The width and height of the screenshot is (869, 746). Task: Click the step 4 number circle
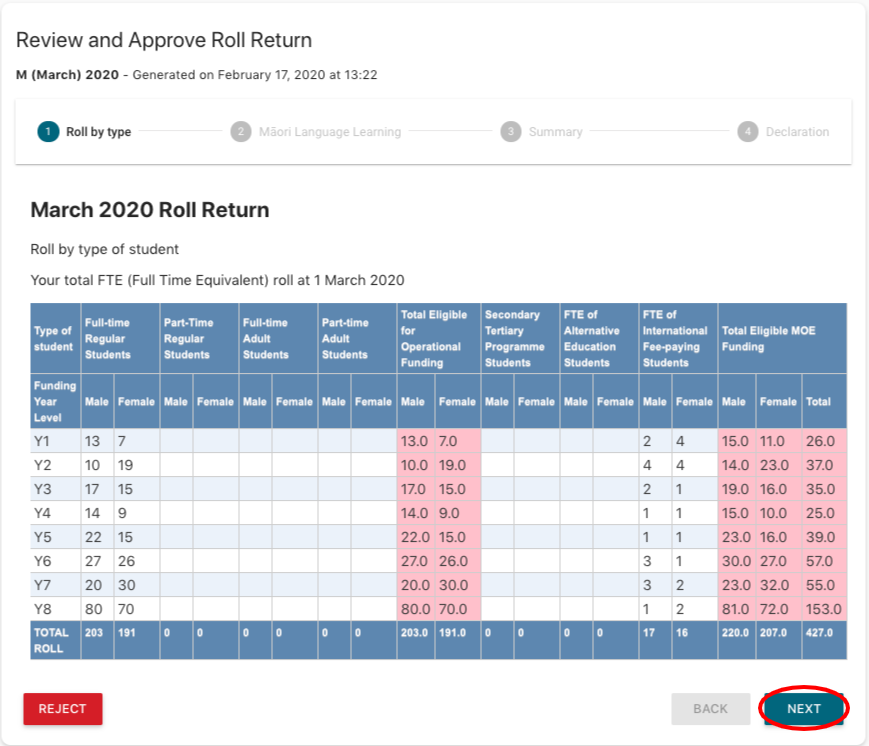(747, 131)
